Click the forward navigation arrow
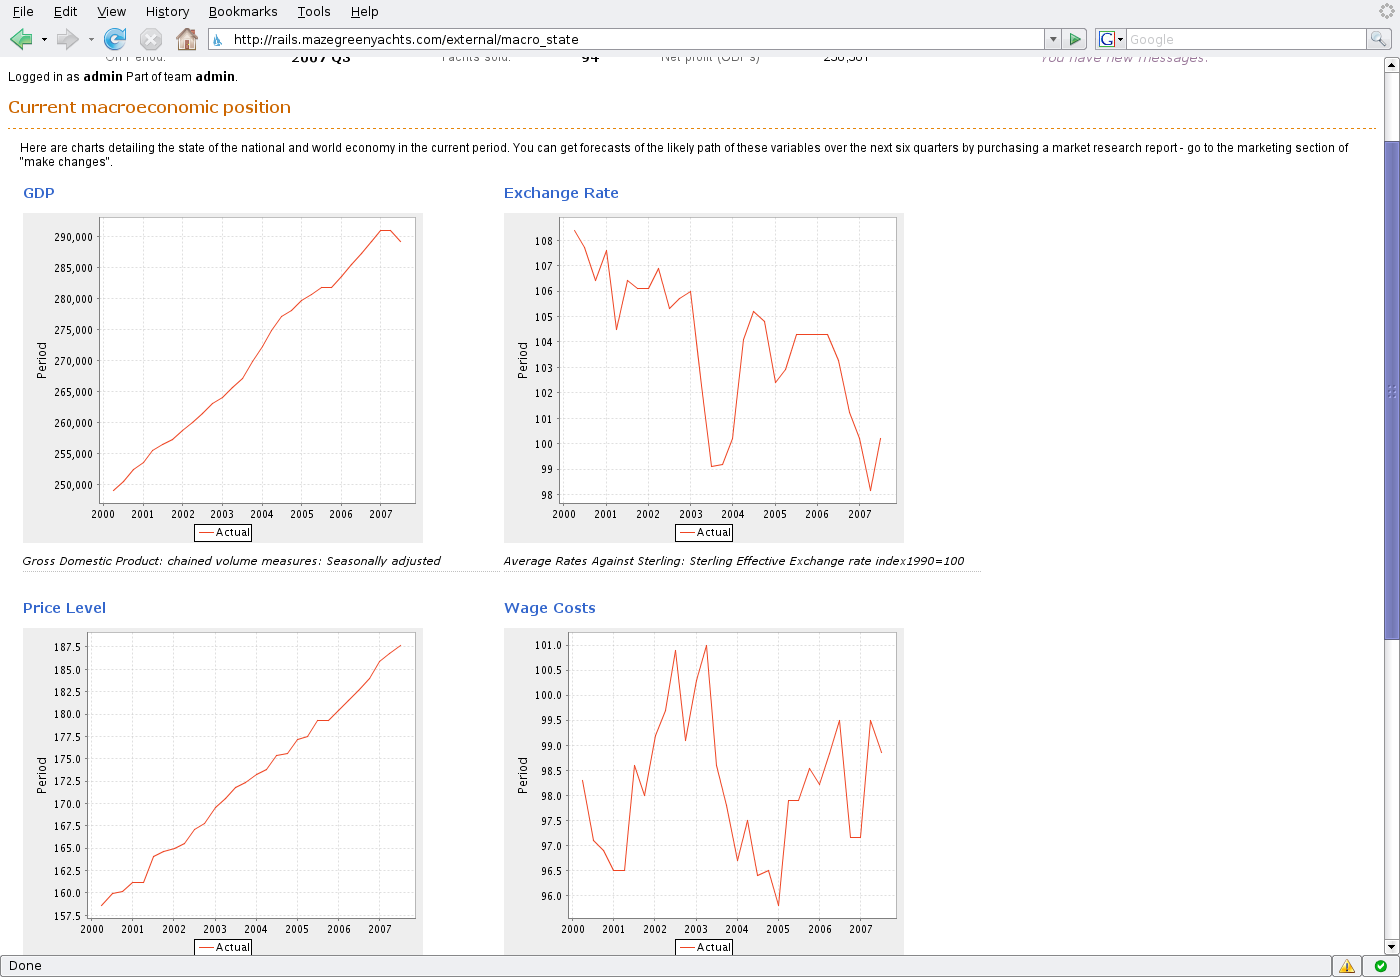1400x977 pixels. (x=68, y=39)
